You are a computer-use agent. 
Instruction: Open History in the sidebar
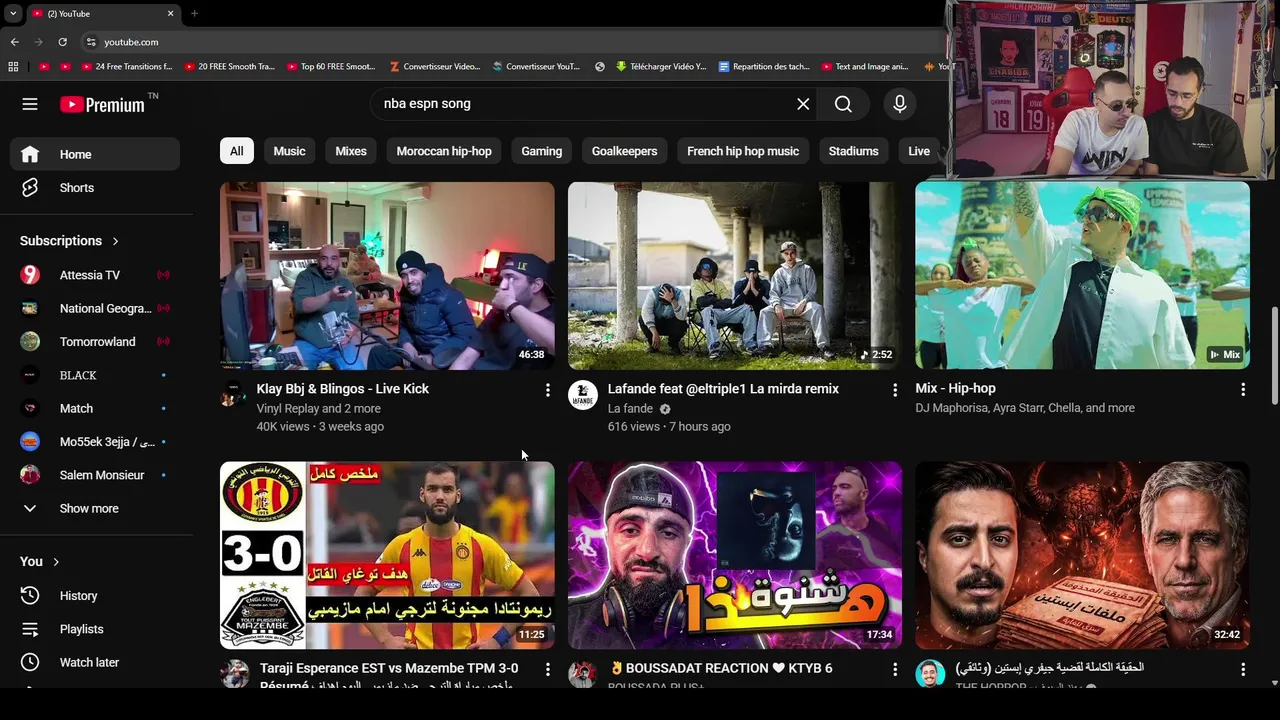(x=95, y=596)
